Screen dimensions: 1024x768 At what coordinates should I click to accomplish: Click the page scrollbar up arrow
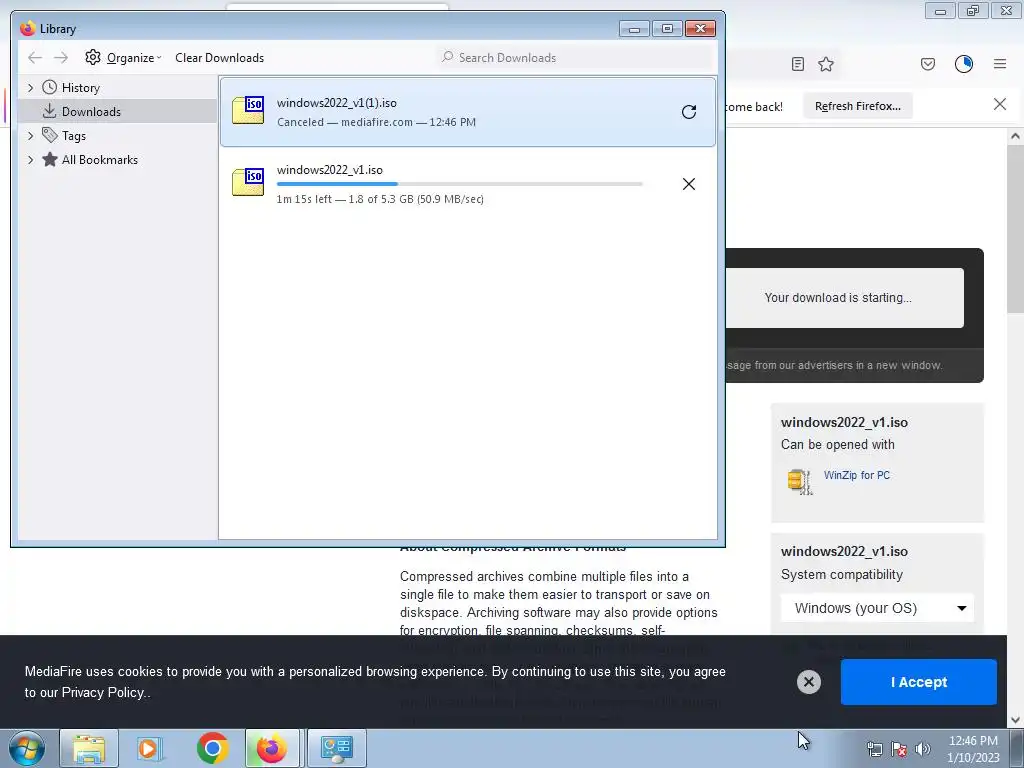[1015, 136]
